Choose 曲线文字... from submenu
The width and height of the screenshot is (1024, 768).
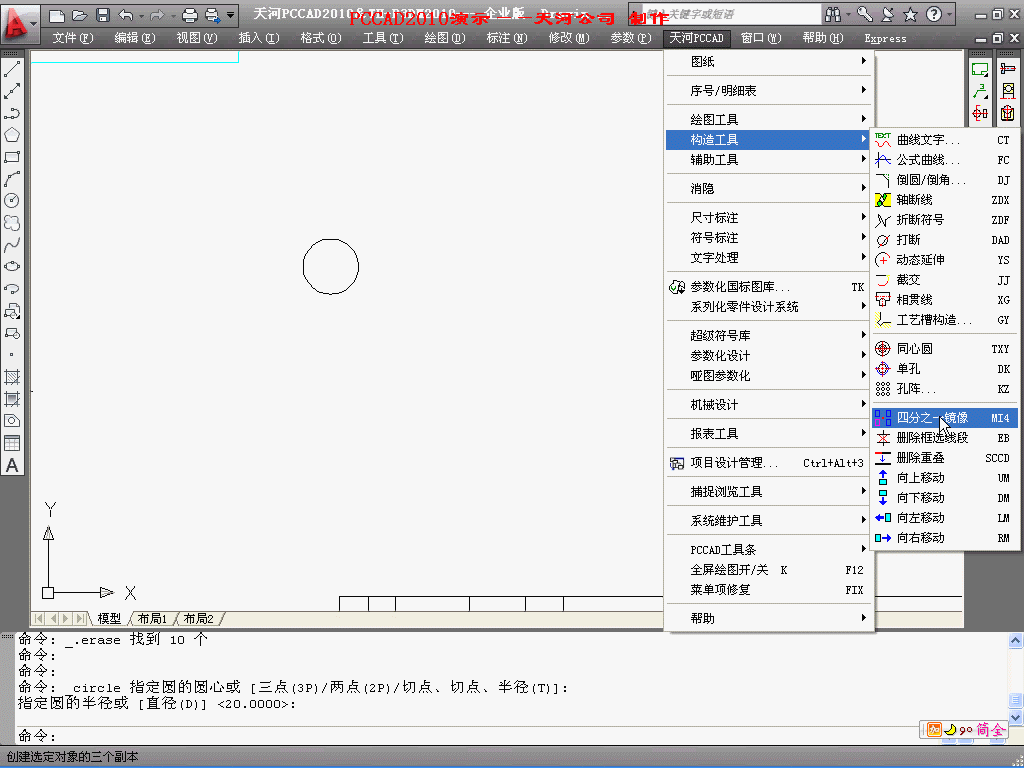[x=946, y=140]
